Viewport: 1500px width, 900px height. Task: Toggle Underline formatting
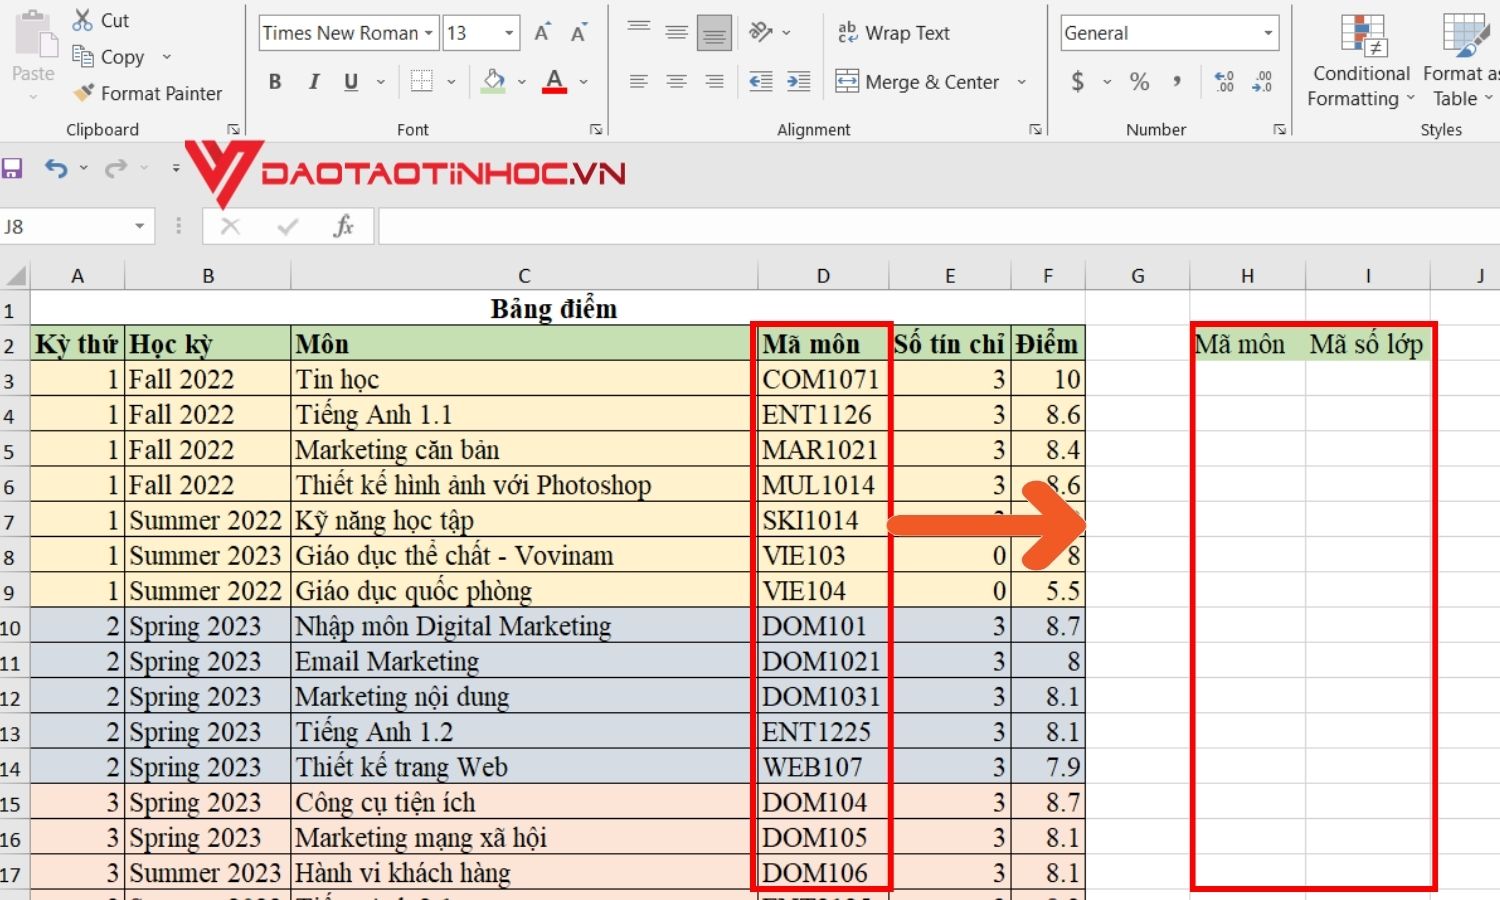[x=349, y=82]
